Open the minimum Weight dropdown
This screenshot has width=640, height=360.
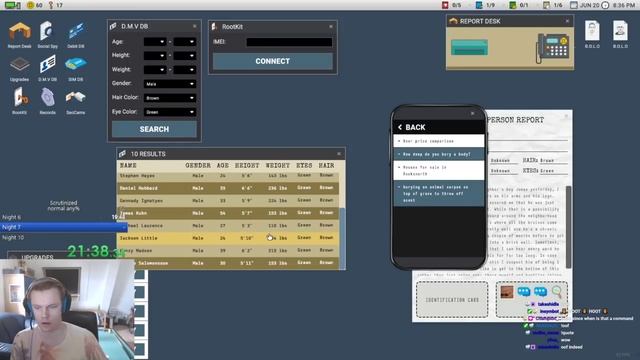pos(155,70)
